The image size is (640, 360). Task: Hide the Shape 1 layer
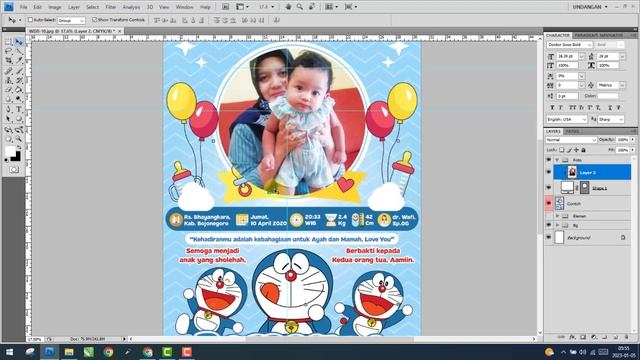click(549, 188)
